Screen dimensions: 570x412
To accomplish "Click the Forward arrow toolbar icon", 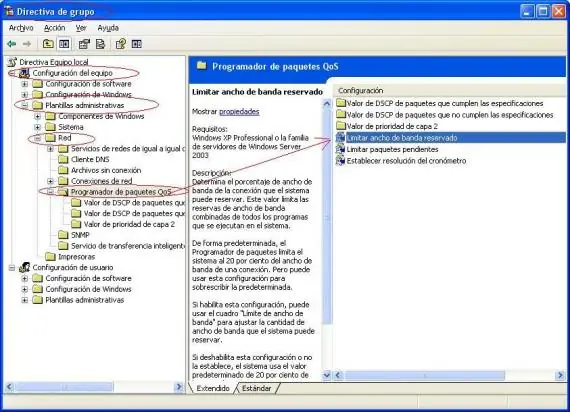I will point(27,44).
